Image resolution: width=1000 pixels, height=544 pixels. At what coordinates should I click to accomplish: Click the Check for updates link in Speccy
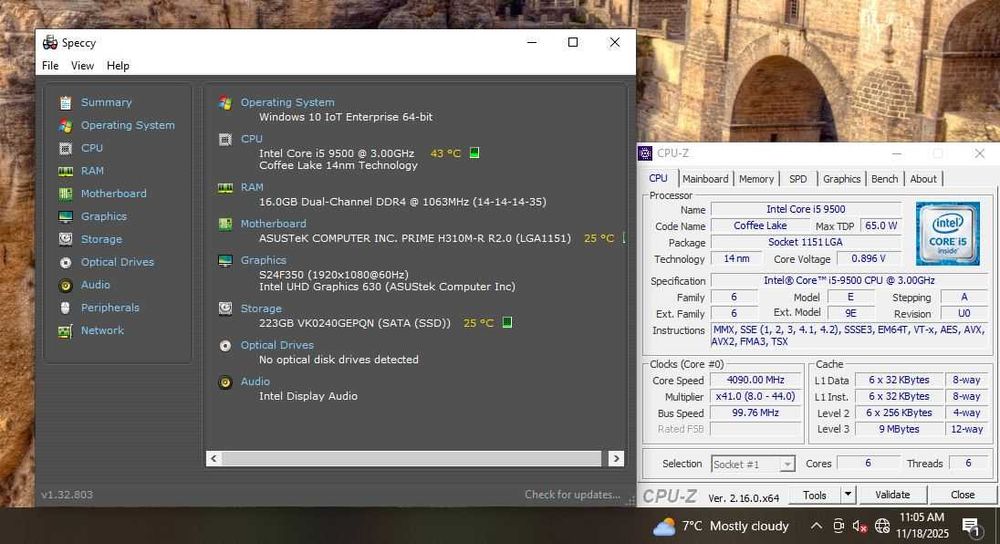pyautogui.click(x=572, y=495)
